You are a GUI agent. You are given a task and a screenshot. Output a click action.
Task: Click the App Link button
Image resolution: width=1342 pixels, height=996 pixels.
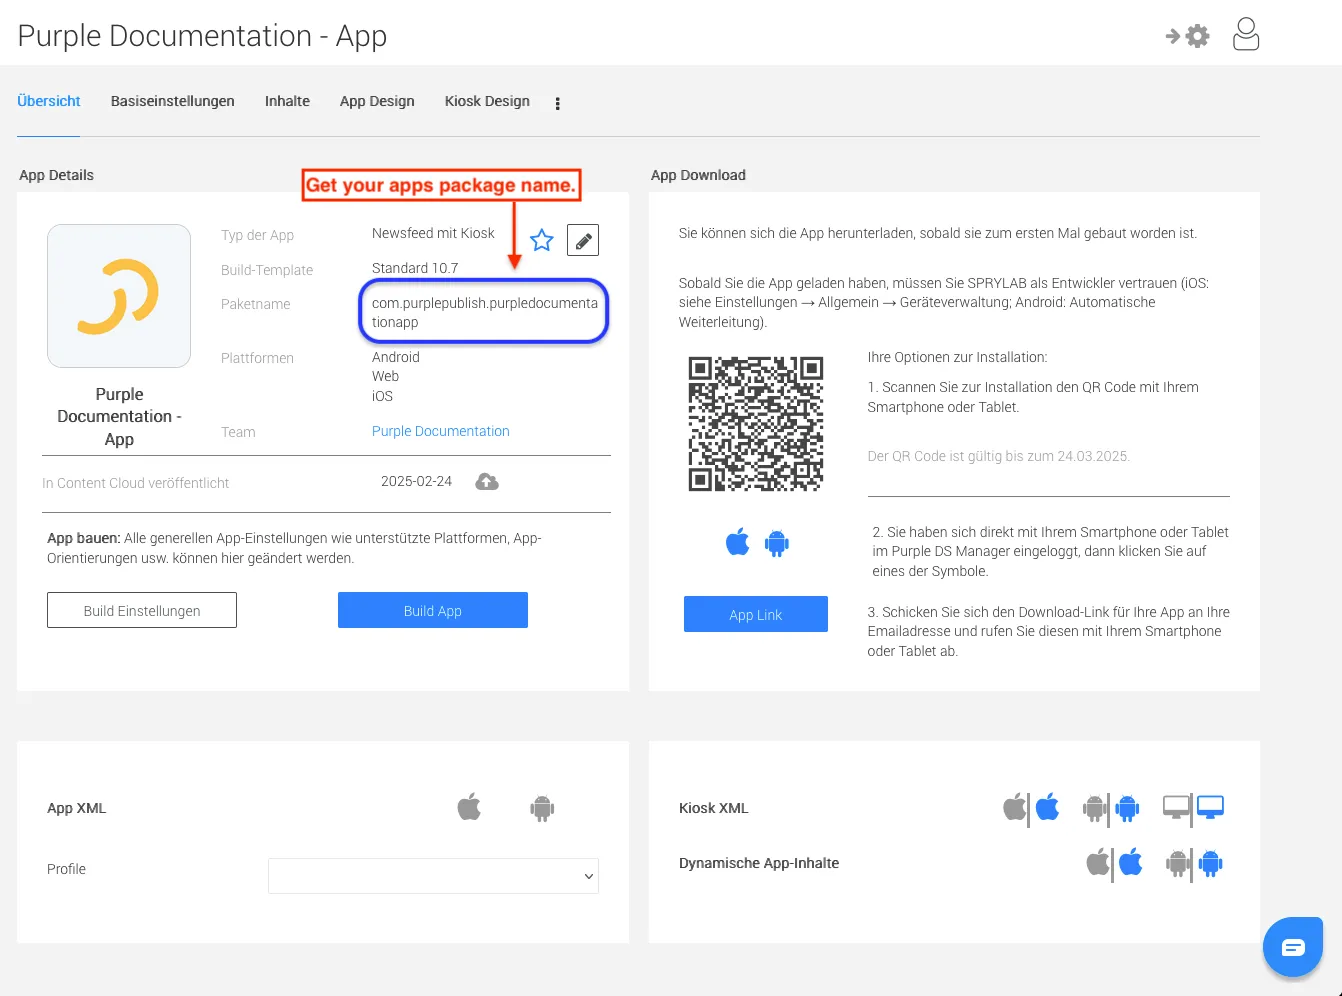pyautogui.click(x=756, y=614)
